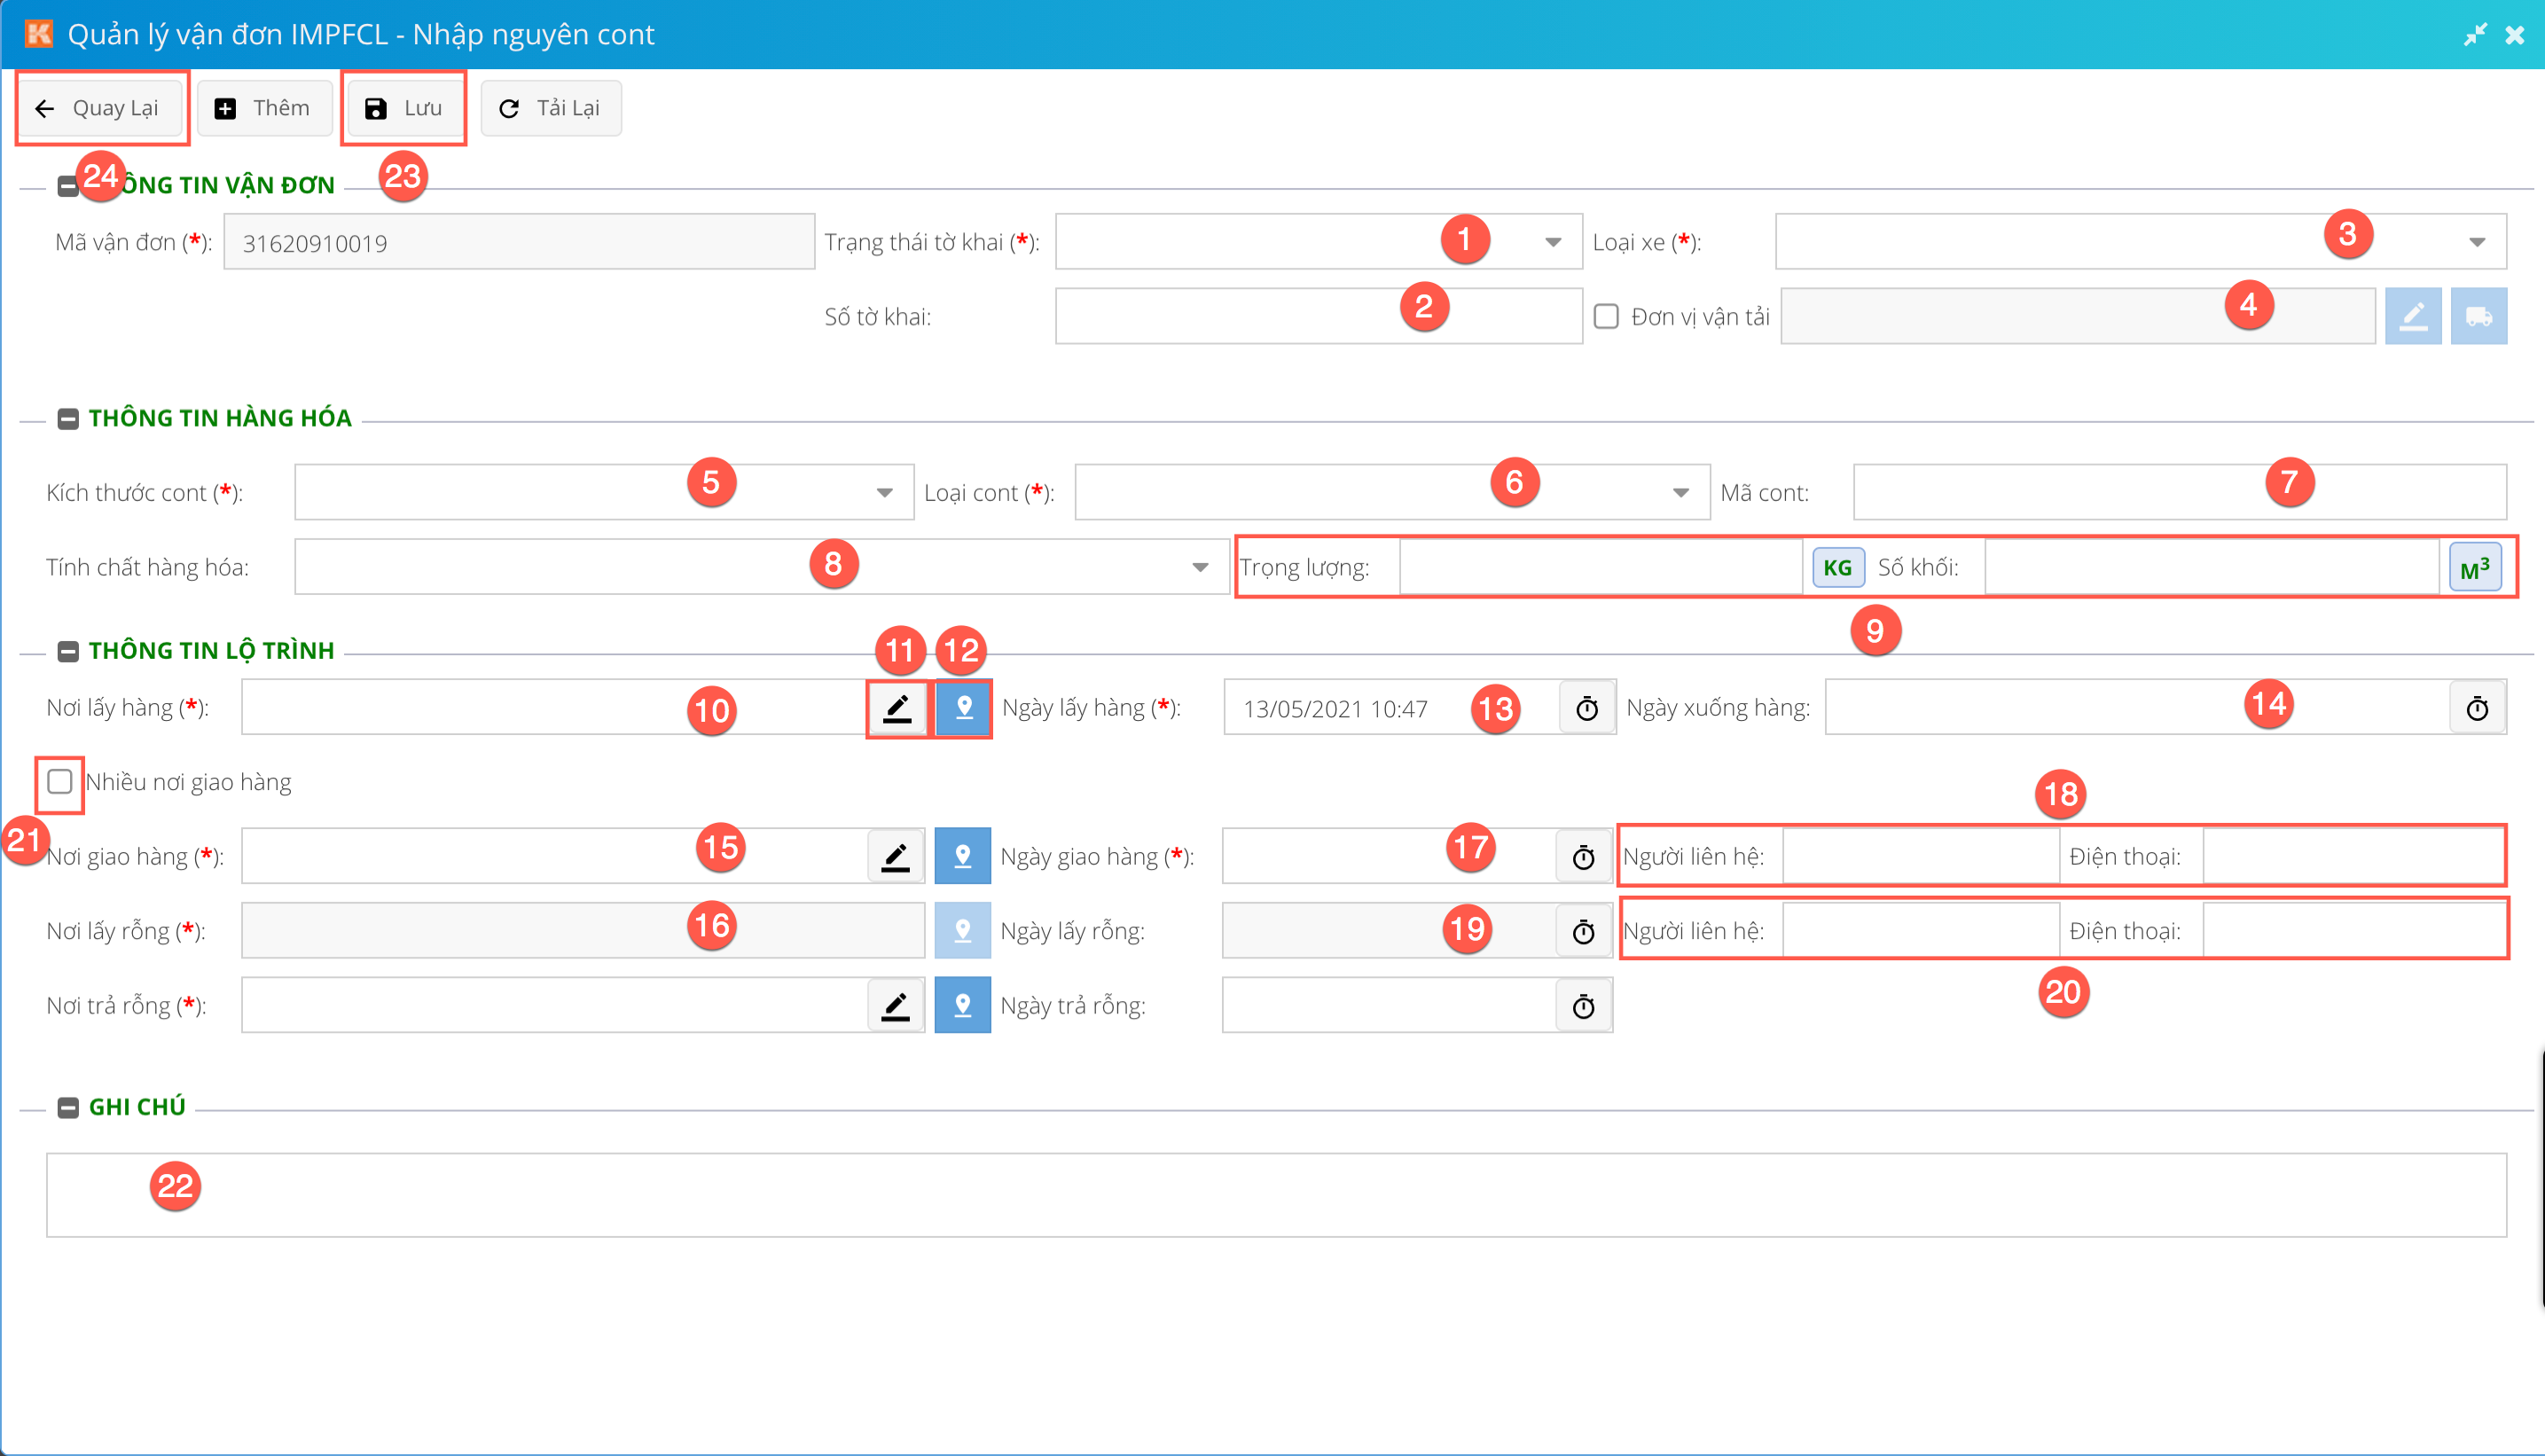
Task: Click the Thêm toolbar button
Action: tap(264, 108)
